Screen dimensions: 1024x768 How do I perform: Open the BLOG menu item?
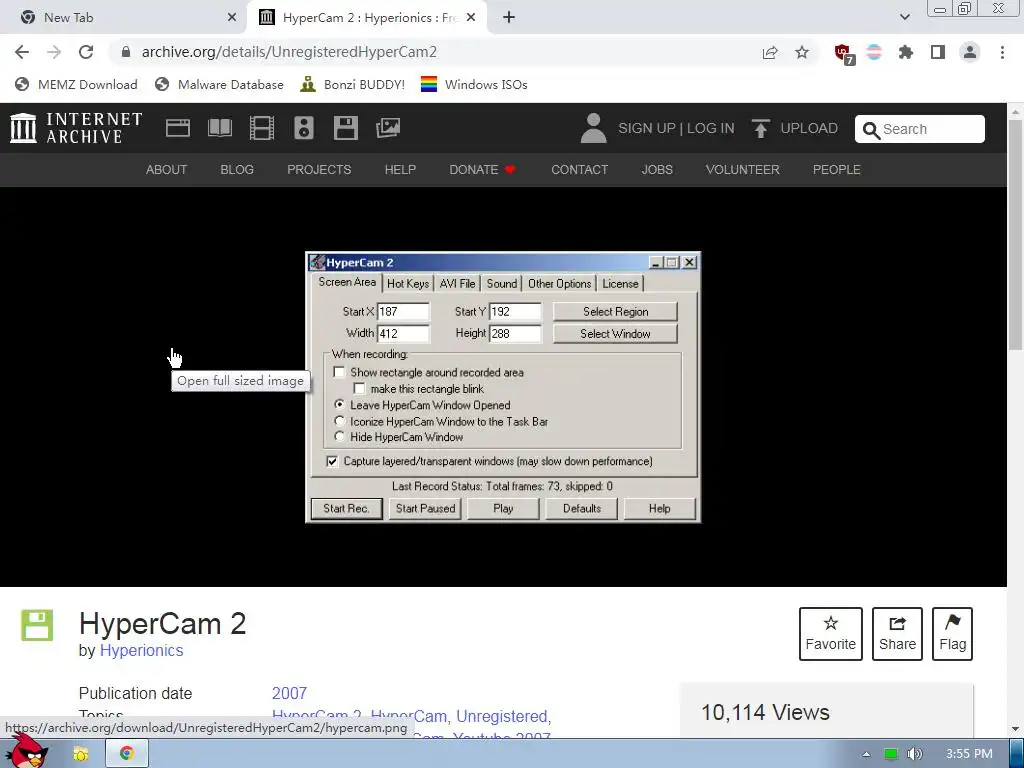(237, 170)
